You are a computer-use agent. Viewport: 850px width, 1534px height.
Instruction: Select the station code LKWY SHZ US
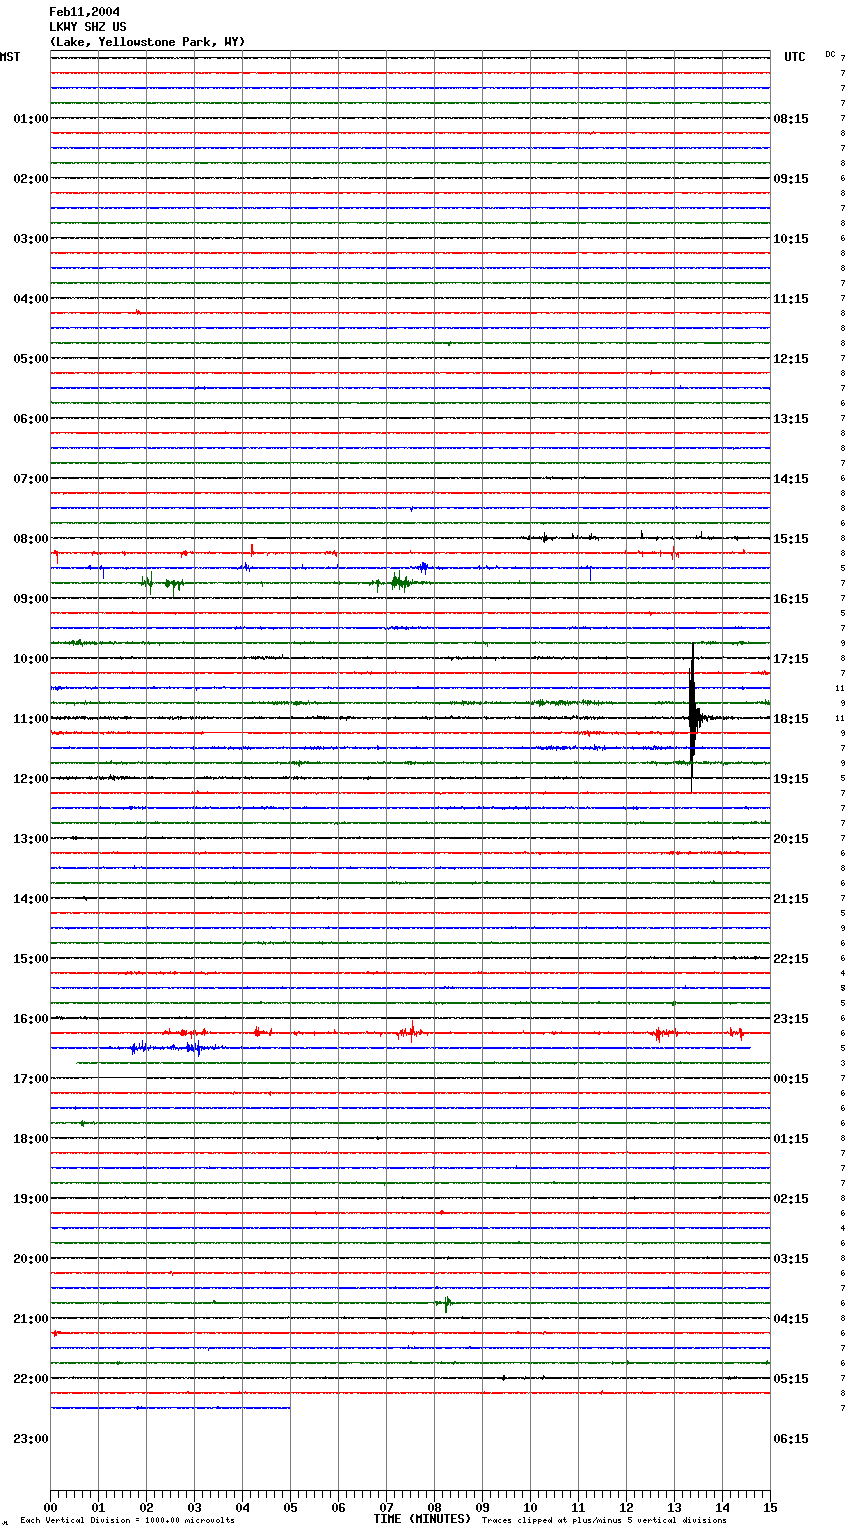pos(88,27)
